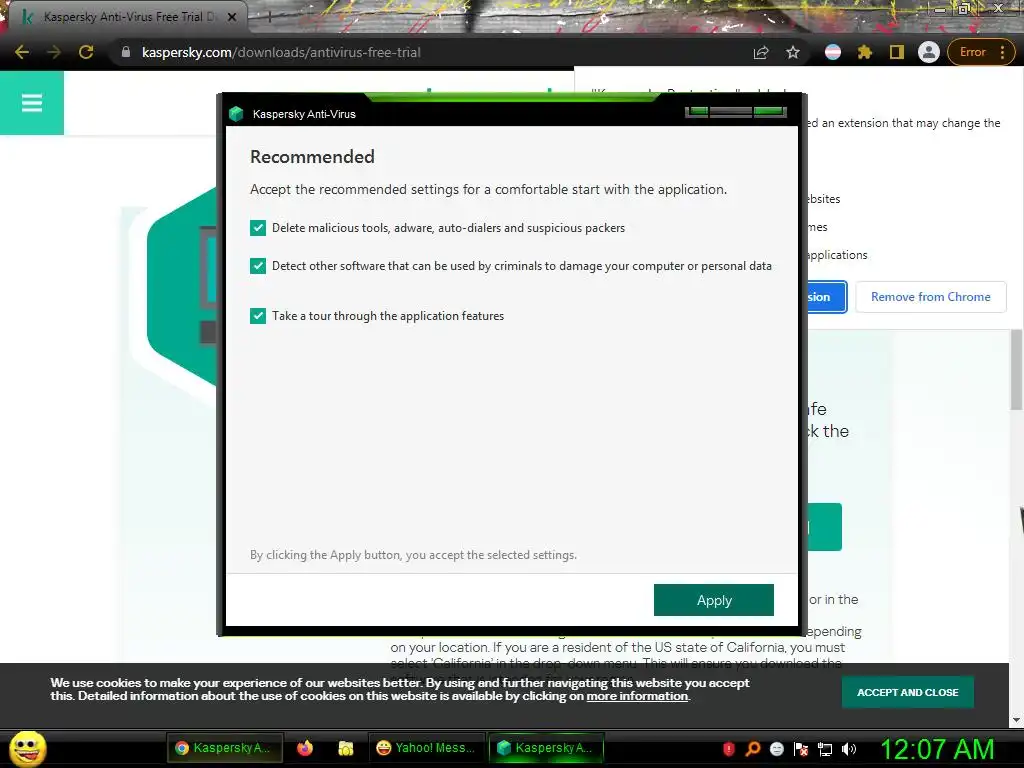Launch Firefox from the taskbar
The image size is (1024, 768).
click(305, 748)
